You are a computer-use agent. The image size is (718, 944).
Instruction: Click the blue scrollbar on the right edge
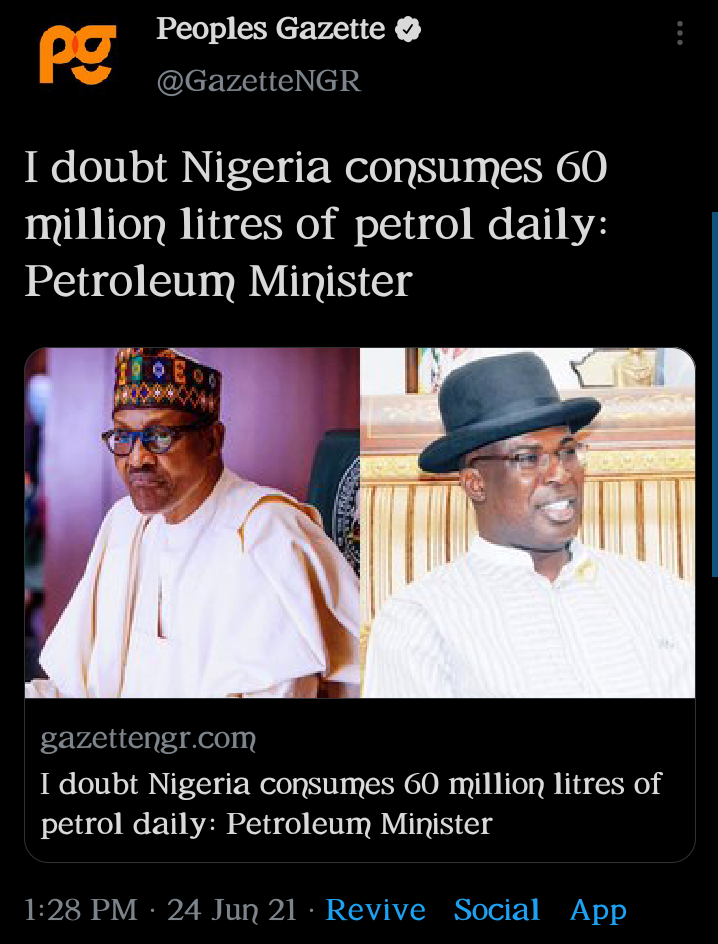714,394
